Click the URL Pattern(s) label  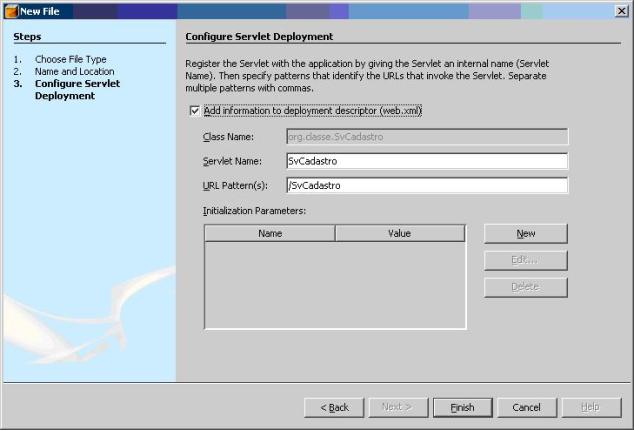235,185
